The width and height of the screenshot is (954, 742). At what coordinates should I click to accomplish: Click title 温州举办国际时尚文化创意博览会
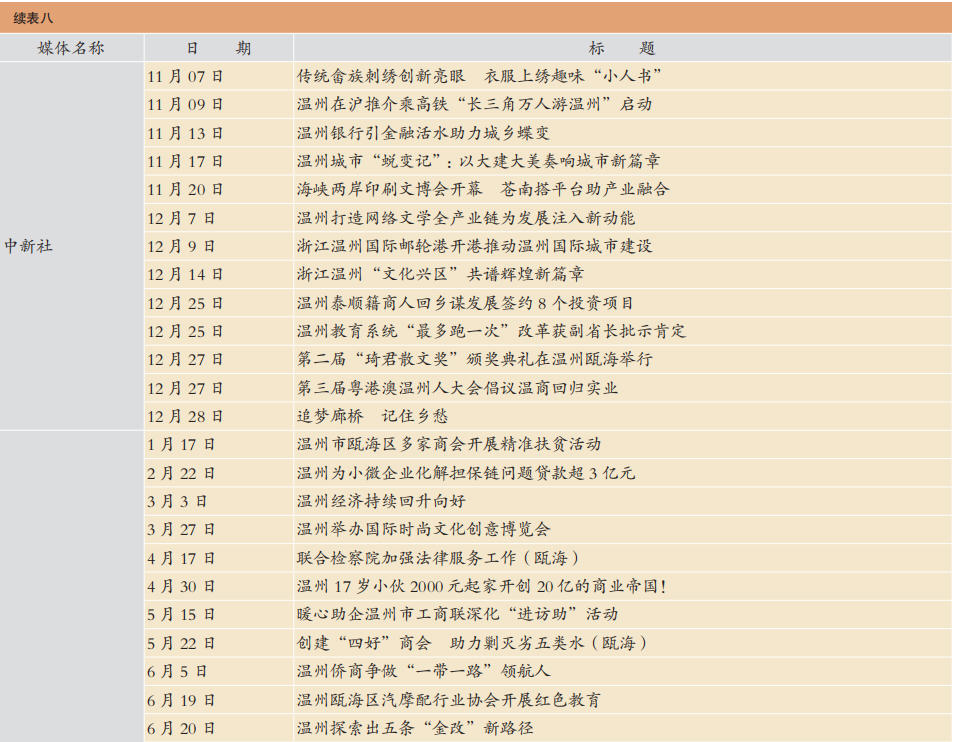[x=423, y=529]
